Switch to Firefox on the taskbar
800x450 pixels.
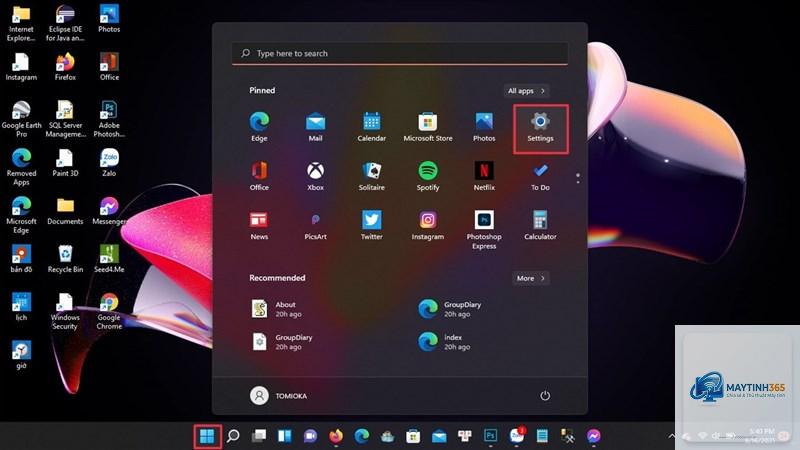(x=336, y=436)
